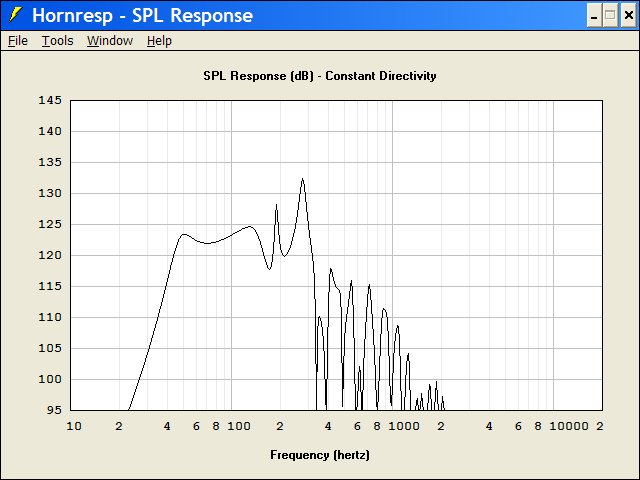
Task: Click the 140 dB y-axis label
Action: coord(50,131)
